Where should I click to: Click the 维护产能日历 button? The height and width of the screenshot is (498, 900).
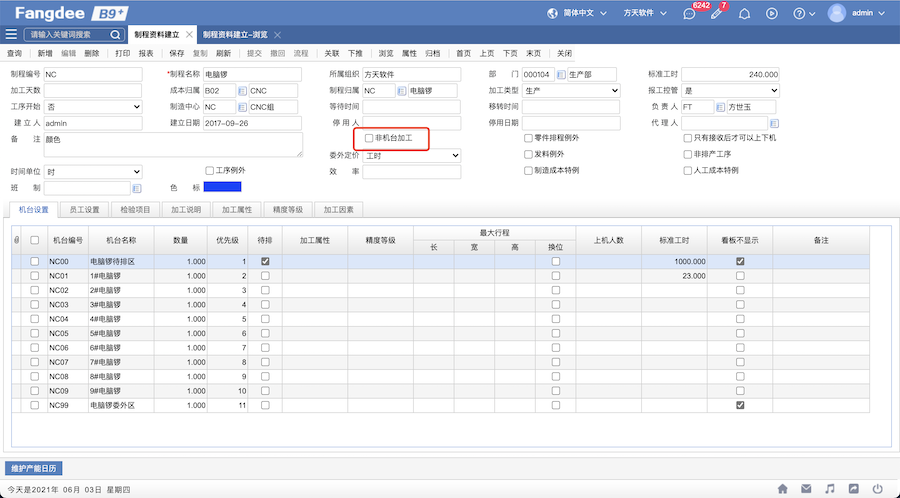(x=34, y=468)
